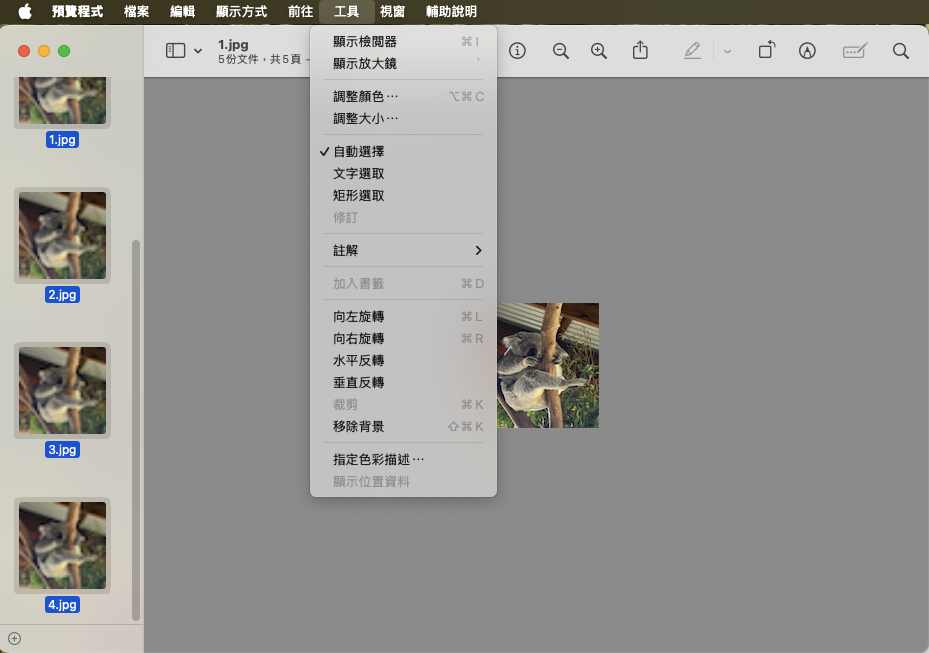Click the info inspector icon
Image resolution: width=929 pixels, height=653 pixels.
click(x=517, y=51)
